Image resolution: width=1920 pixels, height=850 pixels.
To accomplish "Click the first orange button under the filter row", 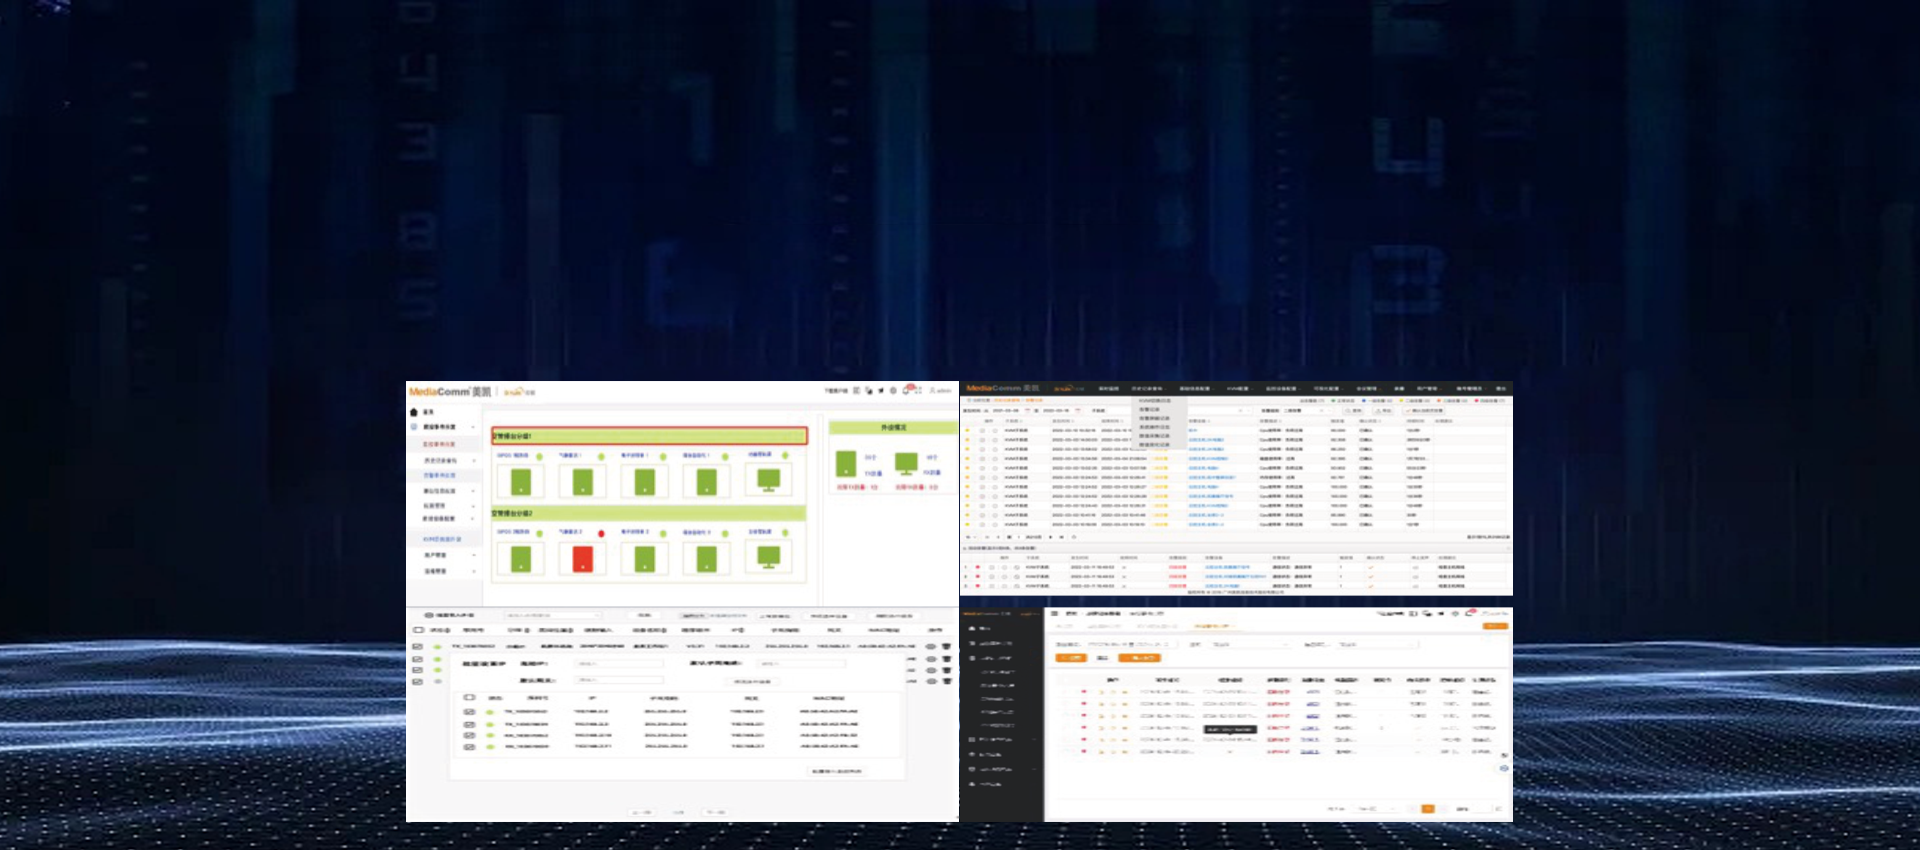I will click(1070, 658).
